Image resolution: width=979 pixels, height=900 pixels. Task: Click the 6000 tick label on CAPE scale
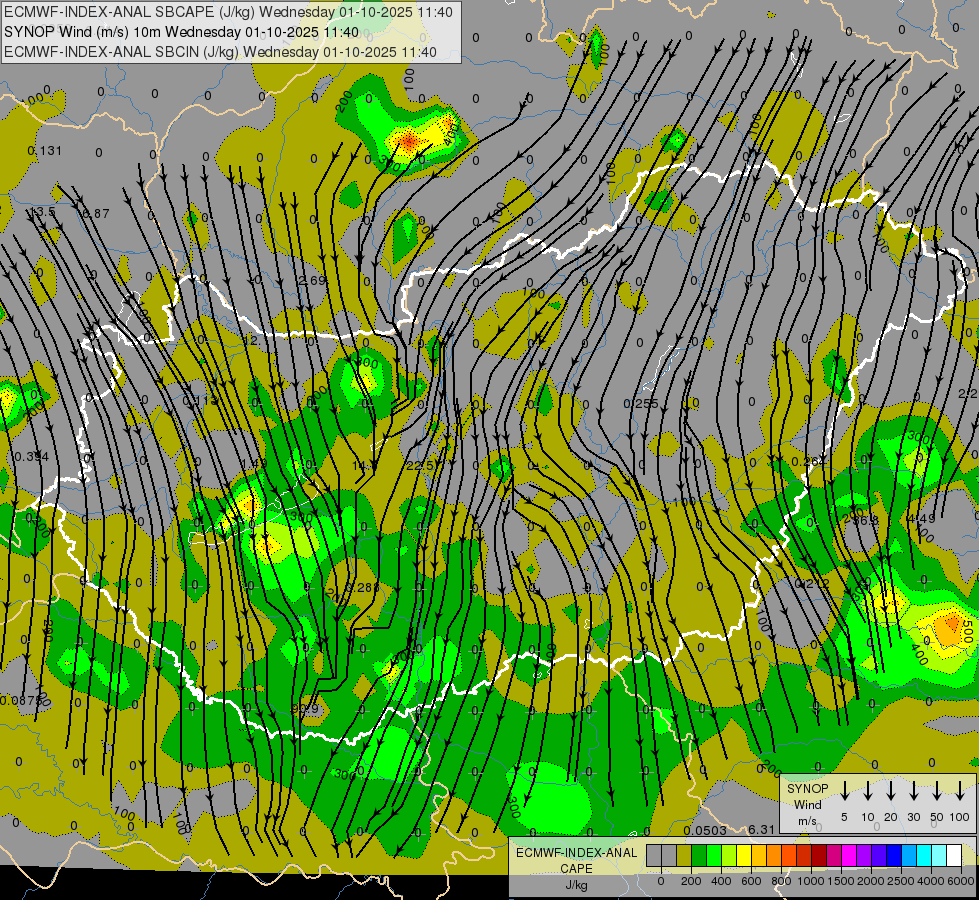click(x=961, y=881)
